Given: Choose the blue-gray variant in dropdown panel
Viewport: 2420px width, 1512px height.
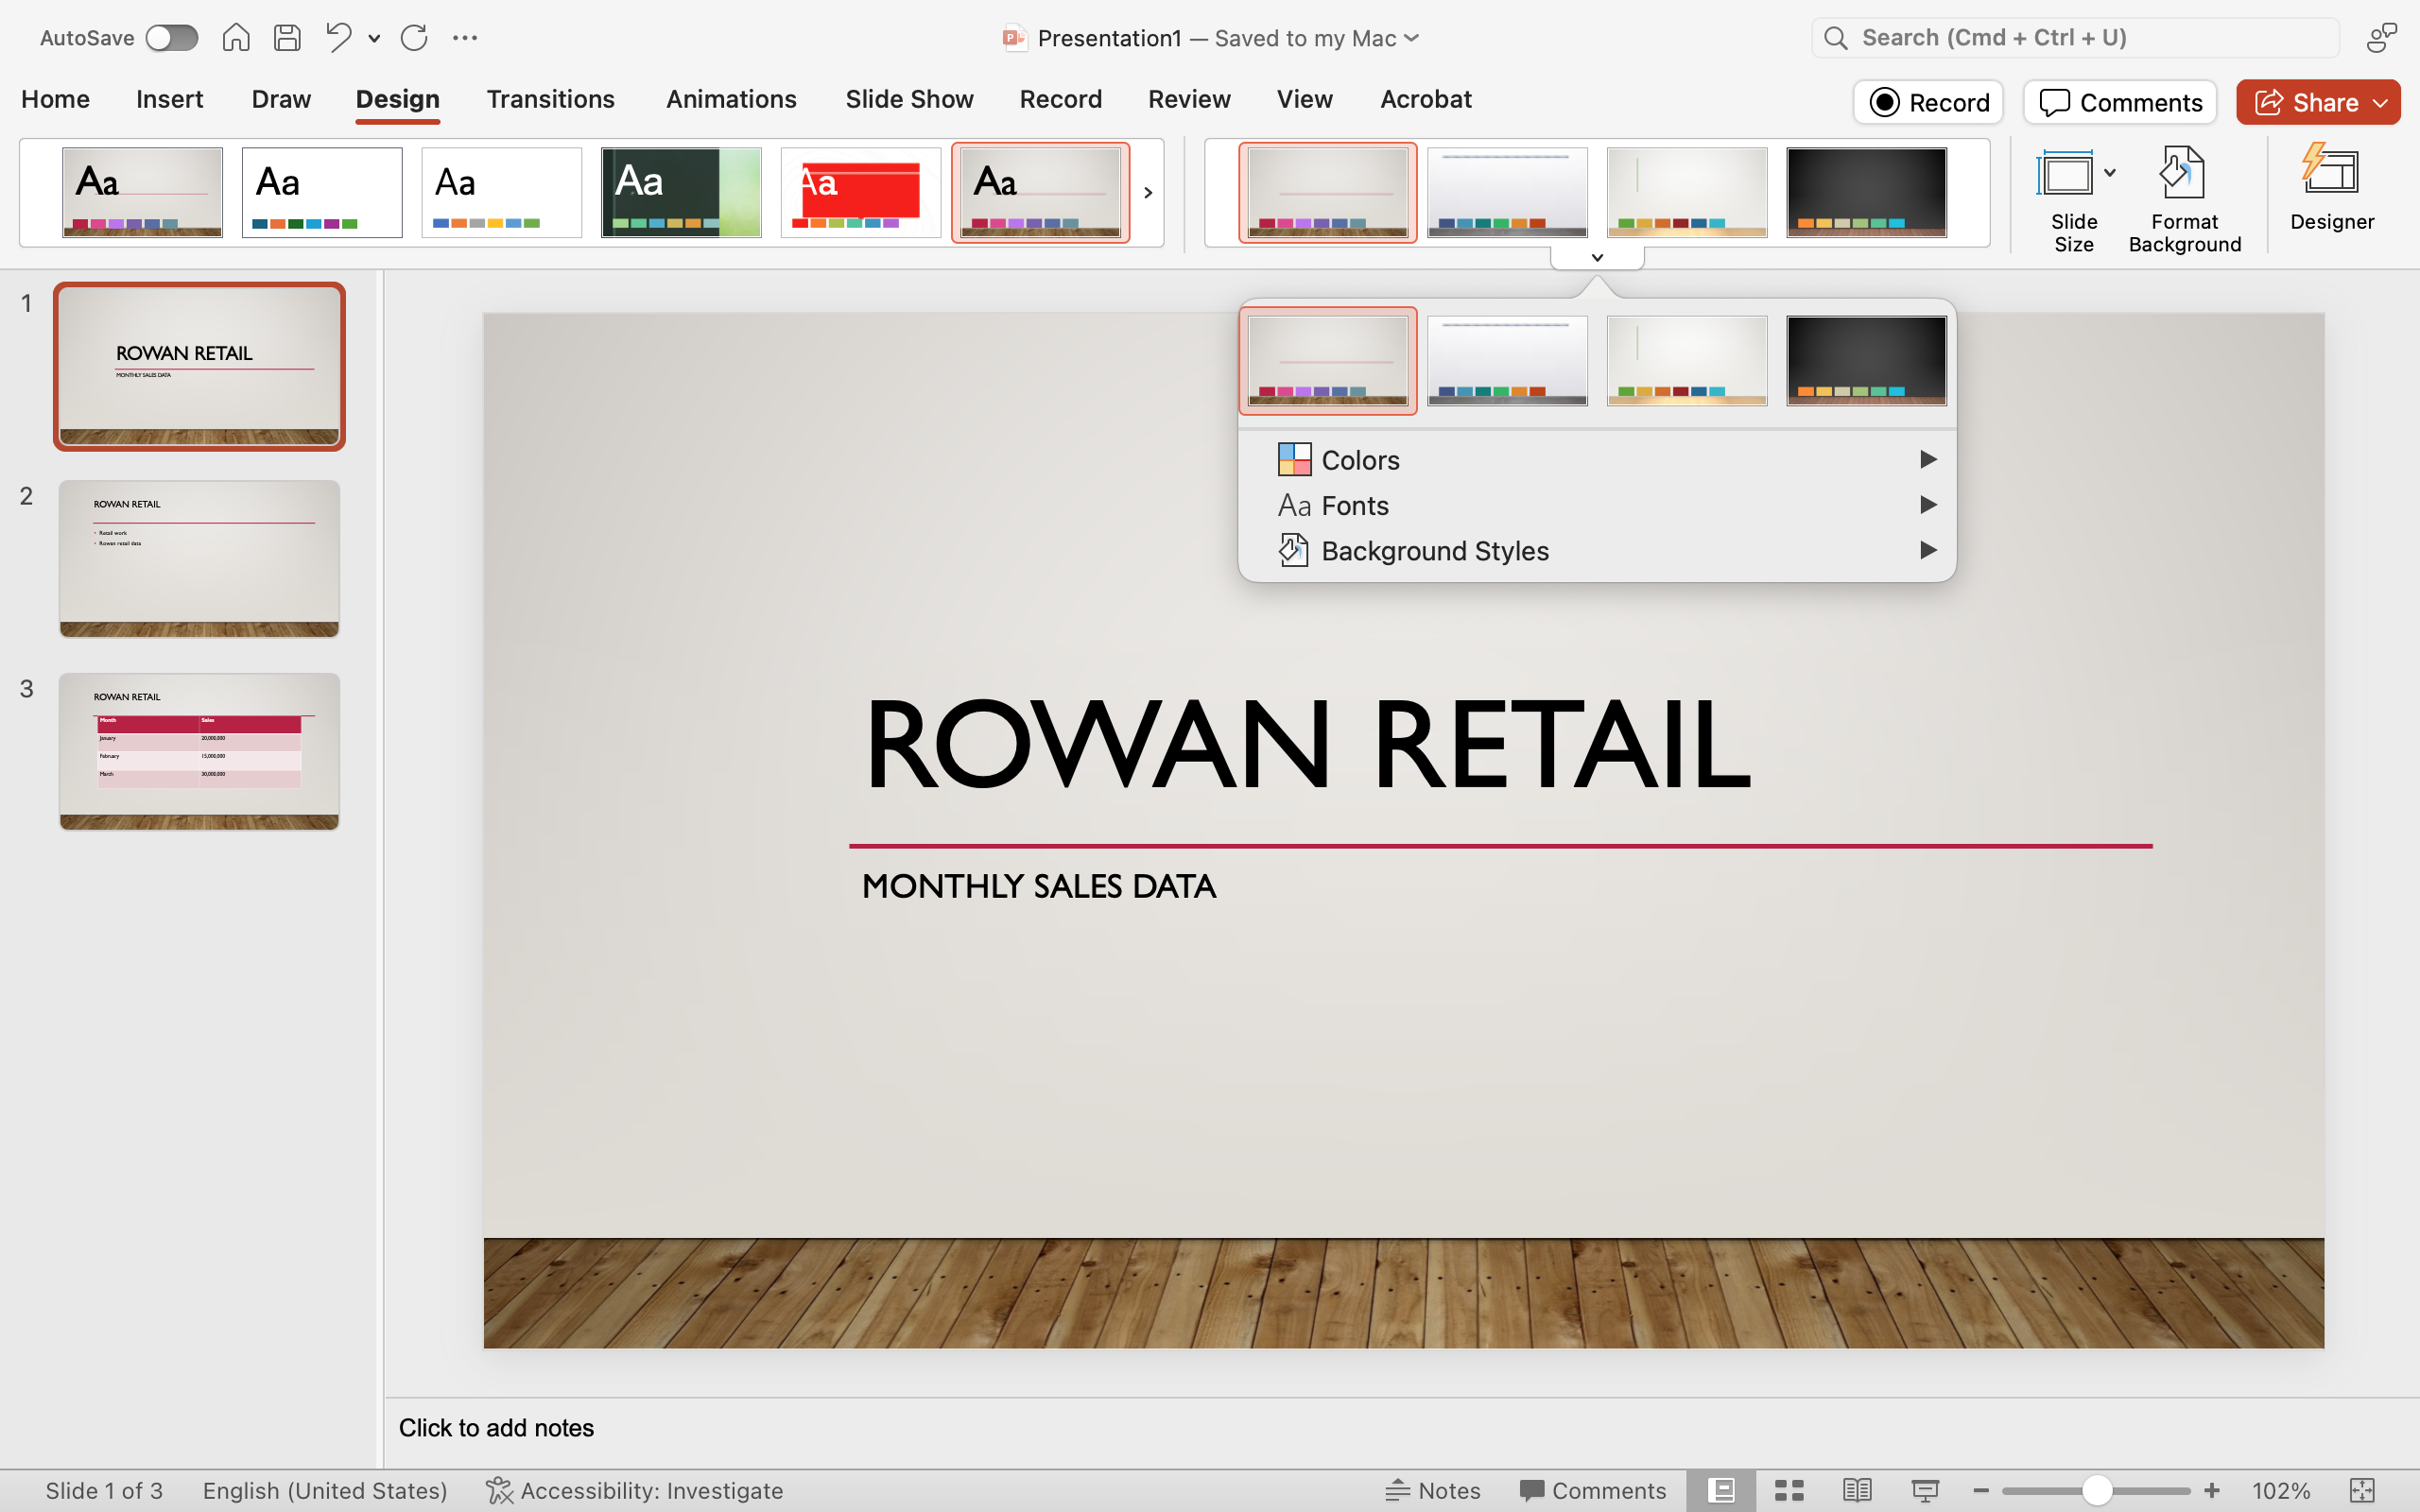Looking at the screenshot, I should (x=1507, y=361).
